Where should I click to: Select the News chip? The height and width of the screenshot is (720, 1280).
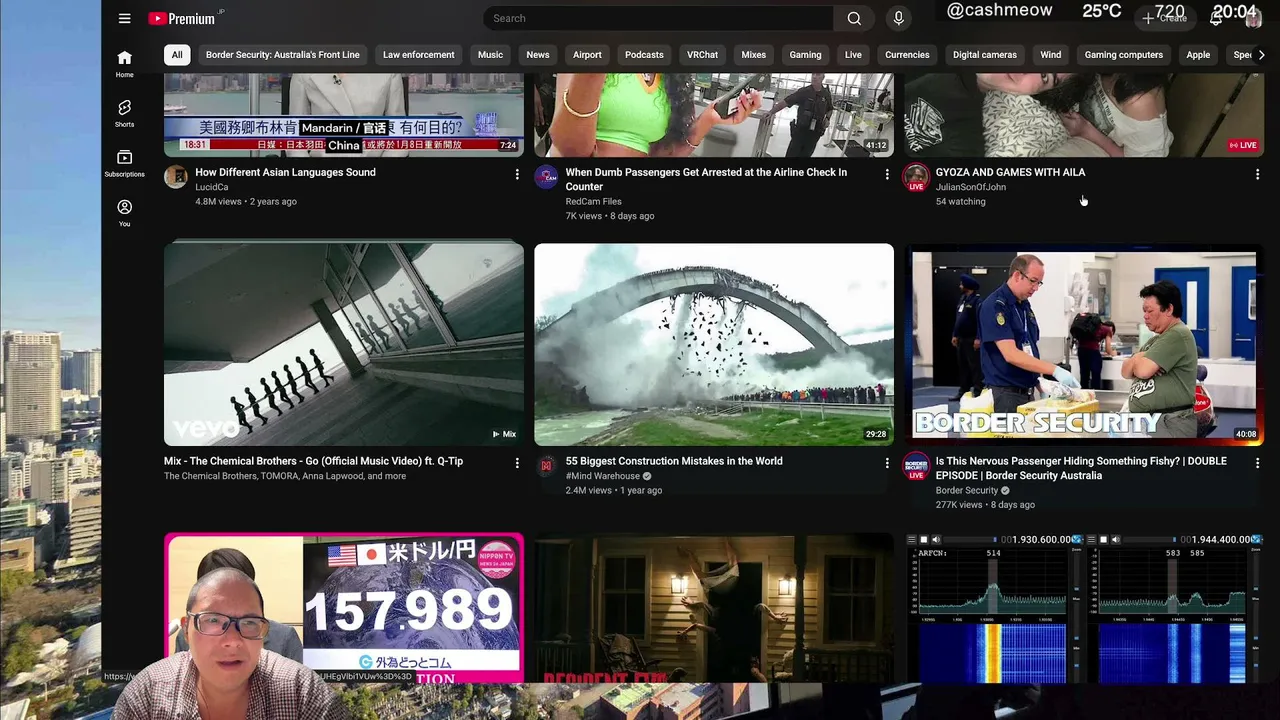point(538,55)
